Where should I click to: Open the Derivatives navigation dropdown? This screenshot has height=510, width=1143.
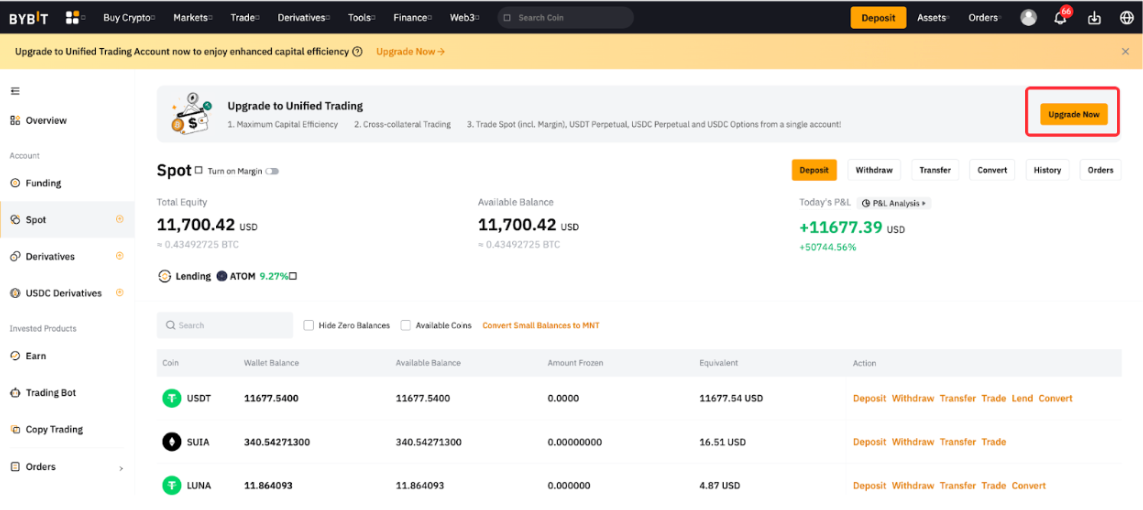(305, 17)
